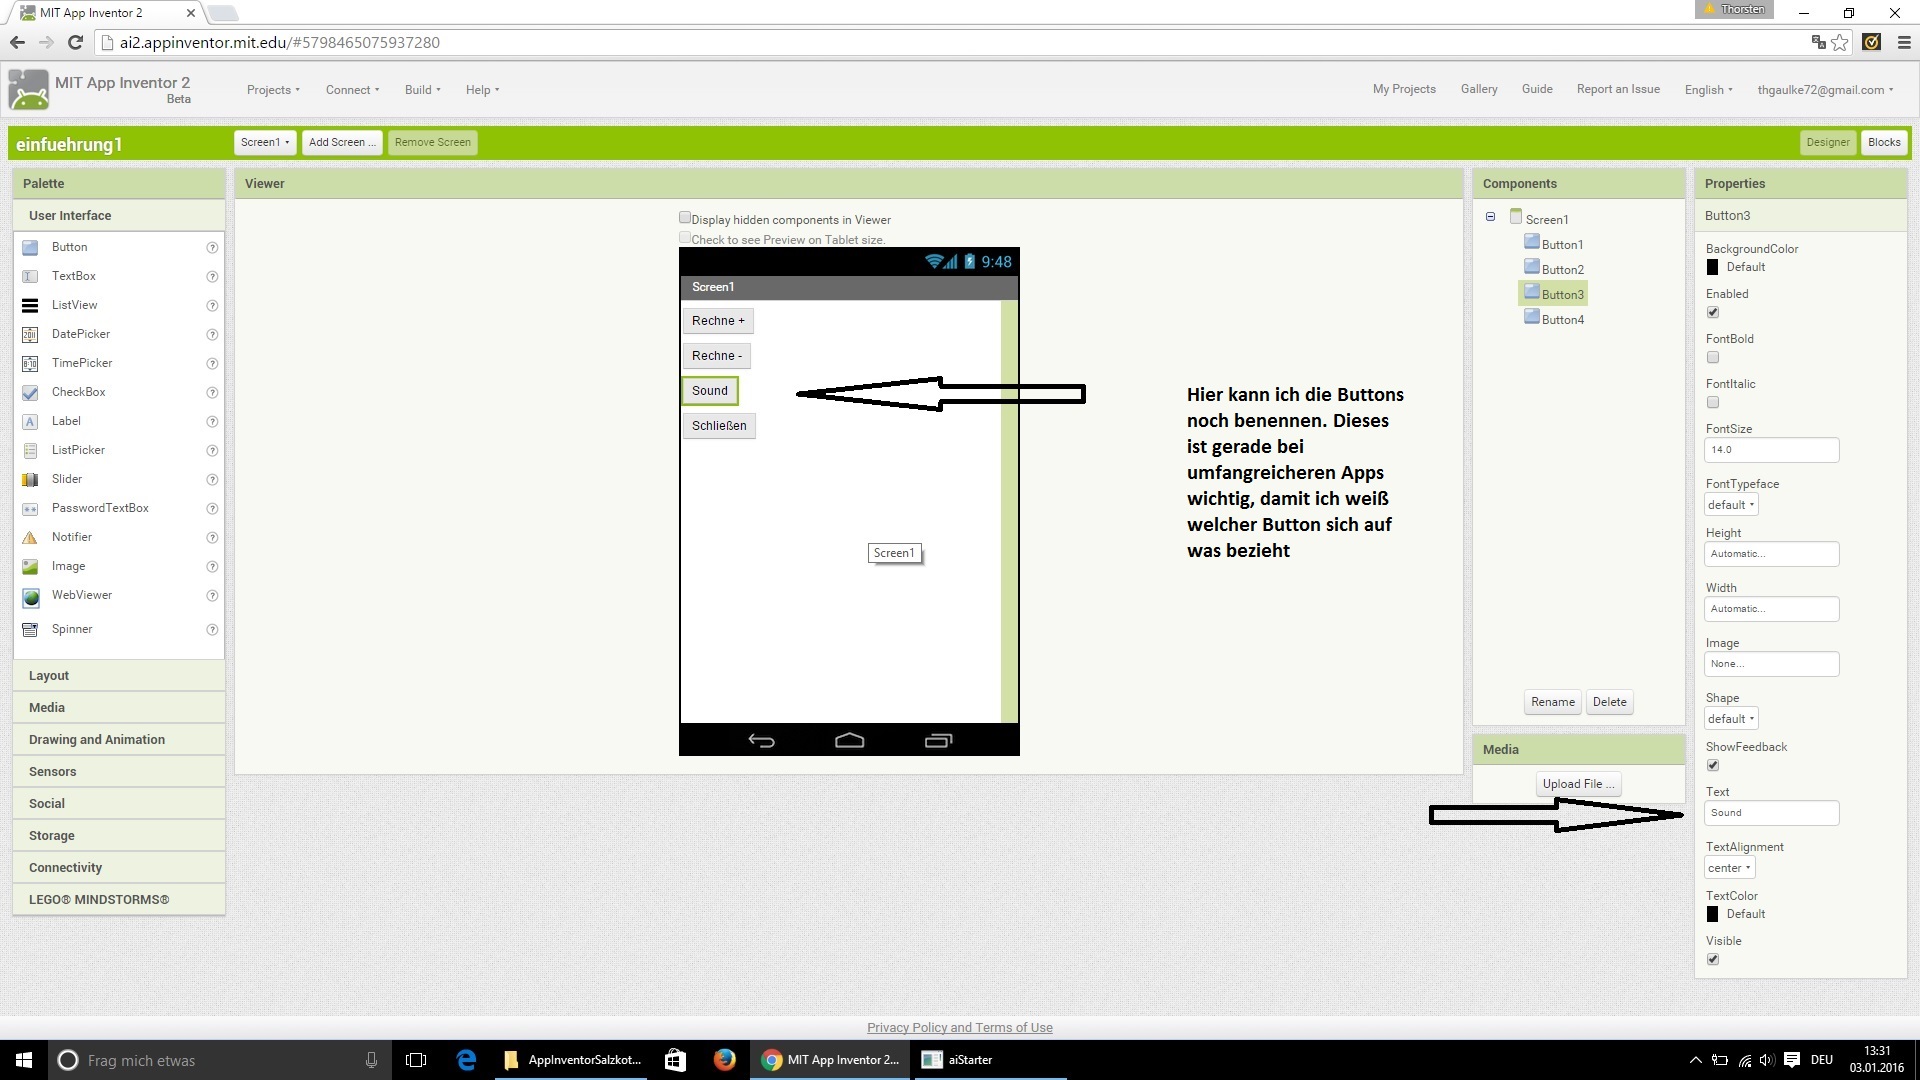Expand the Drawing and Animation section

coord(119,740)
